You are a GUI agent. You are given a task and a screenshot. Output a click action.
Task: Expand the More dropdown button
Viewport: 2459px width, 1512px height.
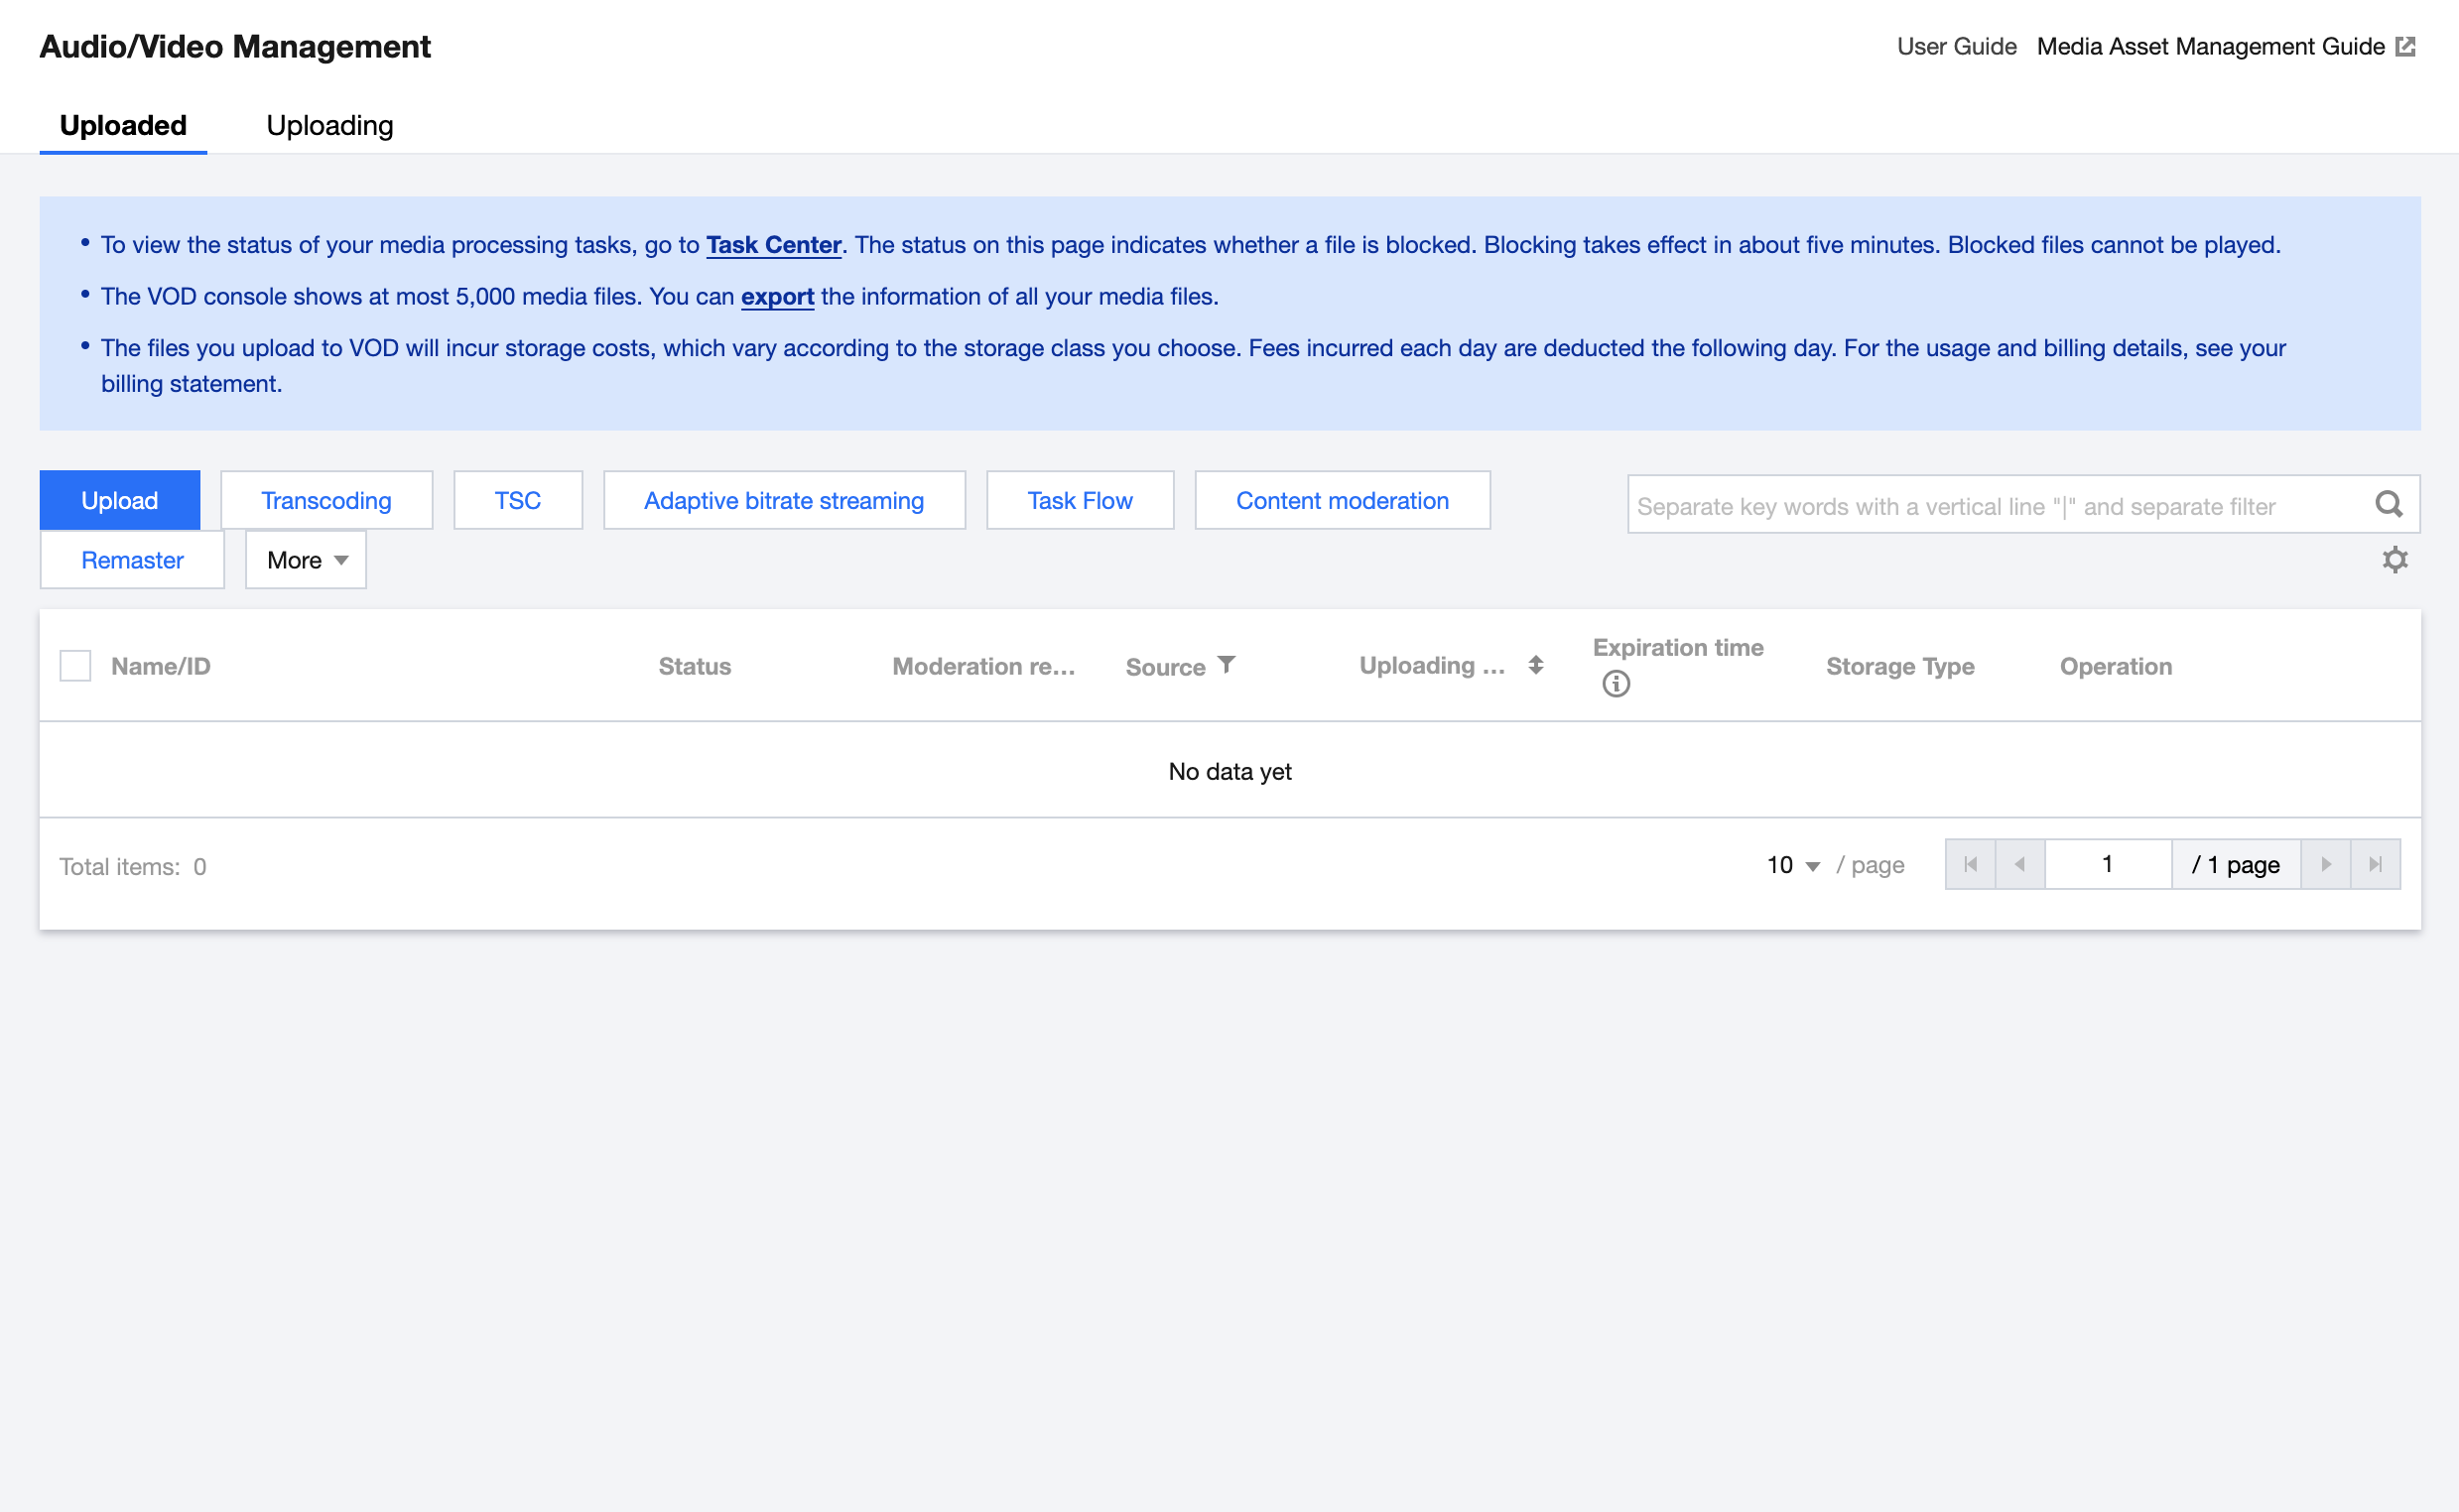click(306, 560)
